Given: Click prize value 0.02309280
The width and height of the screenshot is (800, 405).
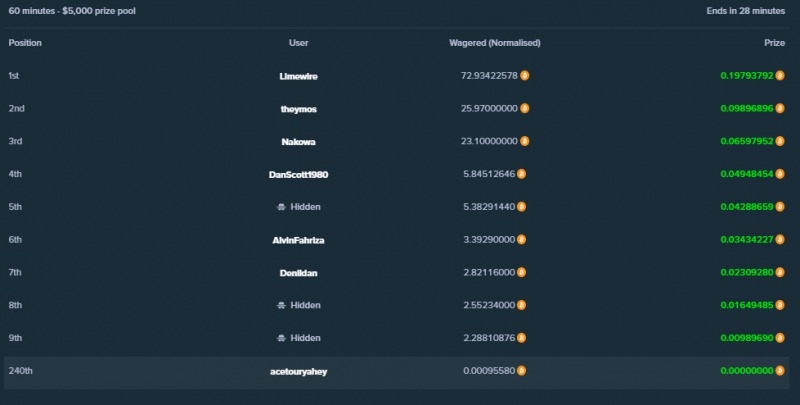Looking at the screenshot, I should tap(747, 272).
